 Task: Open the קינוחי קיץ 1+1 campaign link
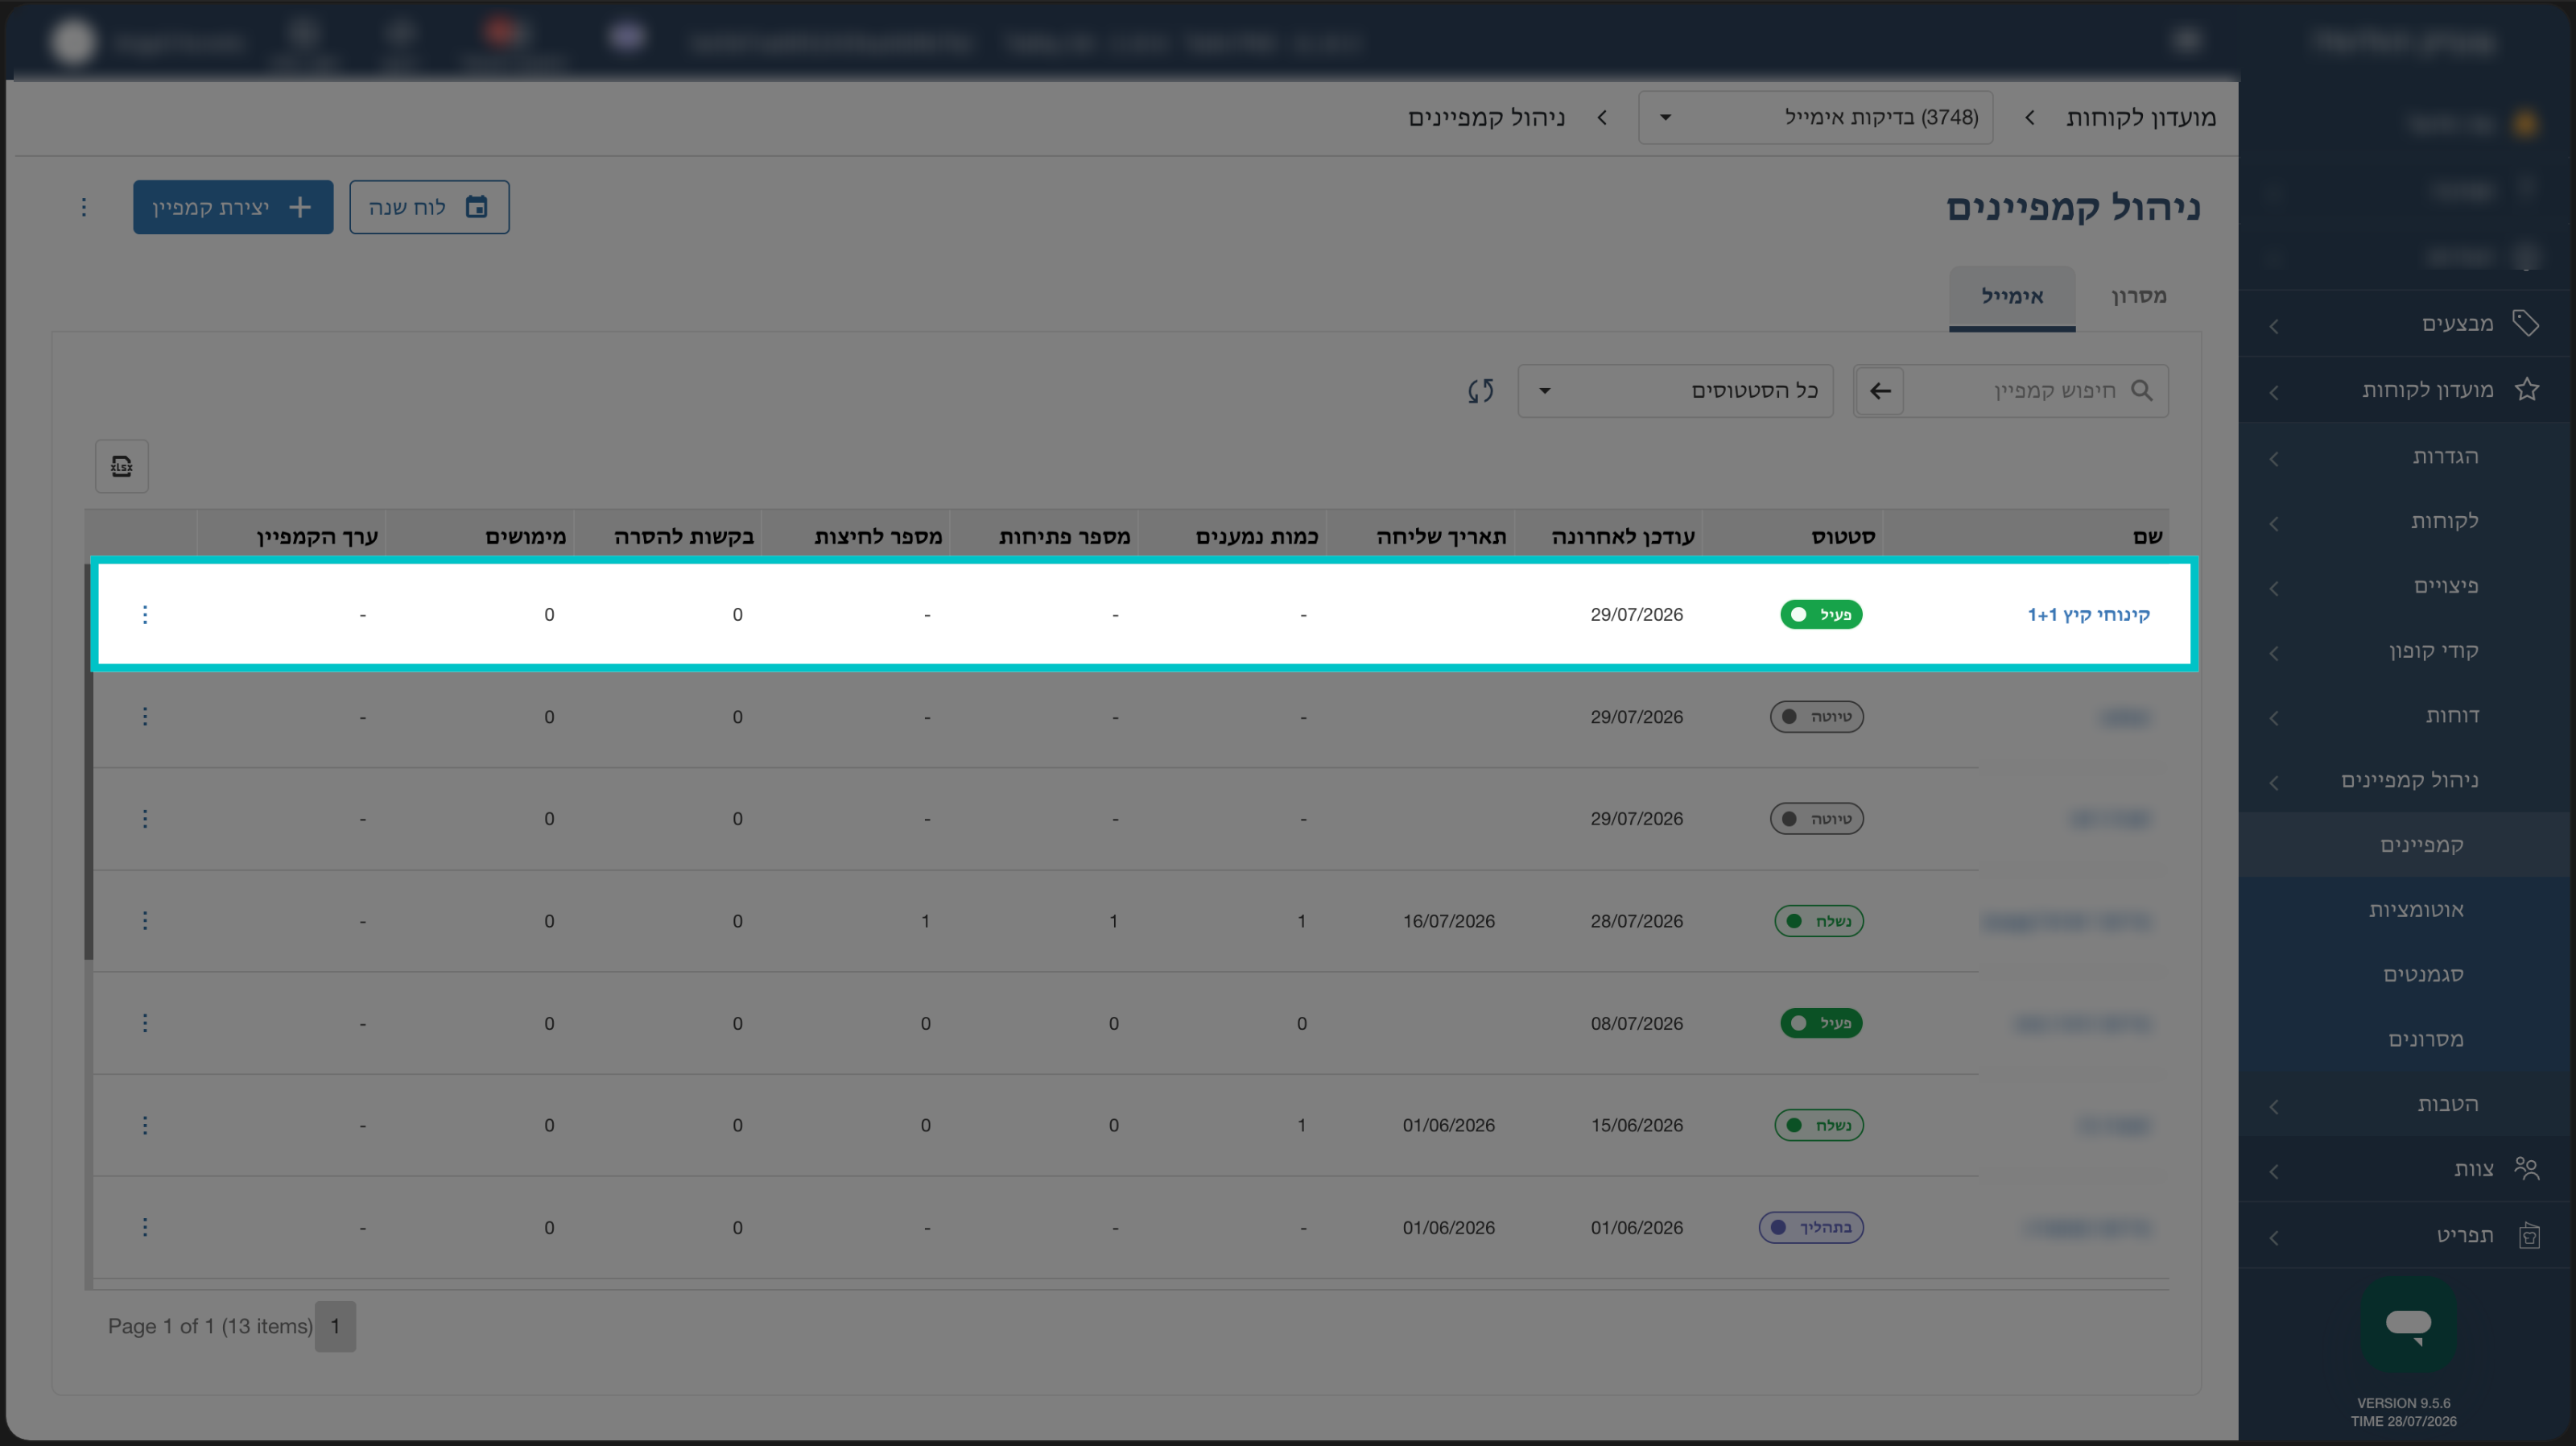pyautogui.click(x=2088, y=614)
